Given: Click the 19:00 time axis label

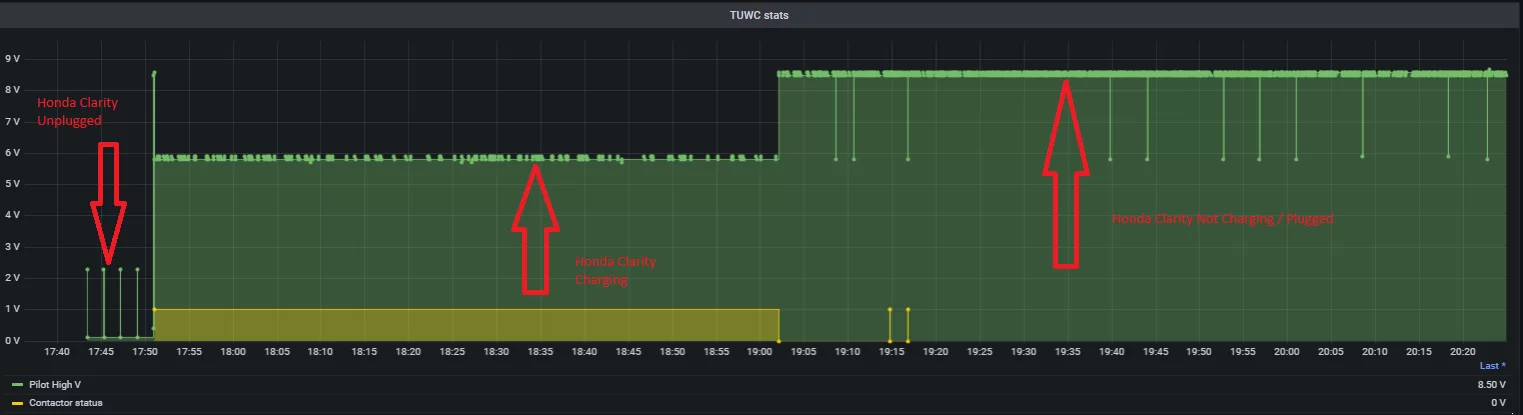Looking at the screenshot, I should tap(760, 352).
